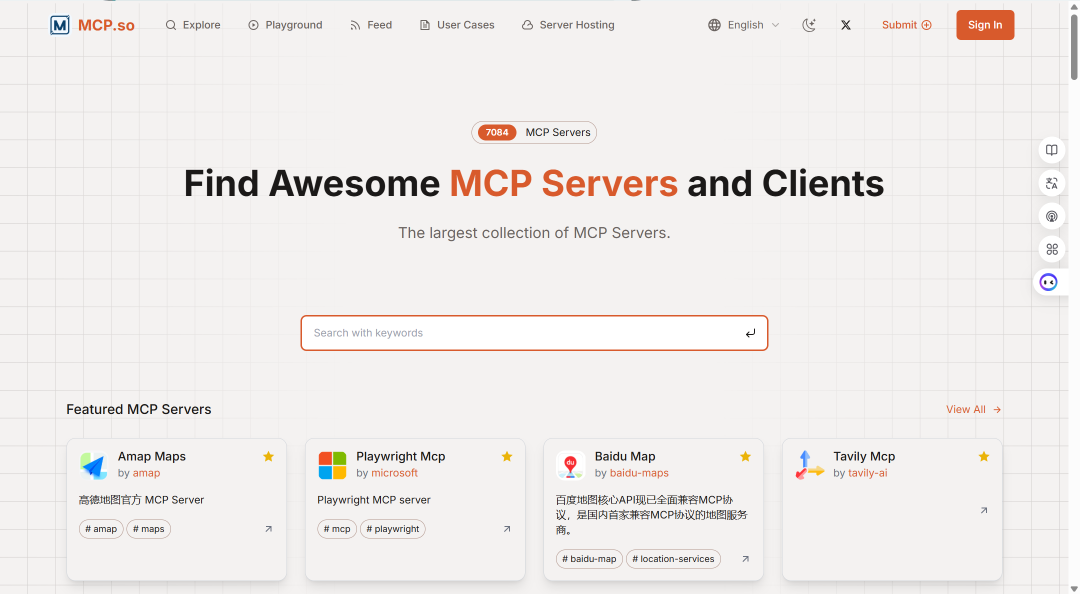The image size is (1080, 594).
Task: Click the tavily-ai author link
Action: (868, 473)
